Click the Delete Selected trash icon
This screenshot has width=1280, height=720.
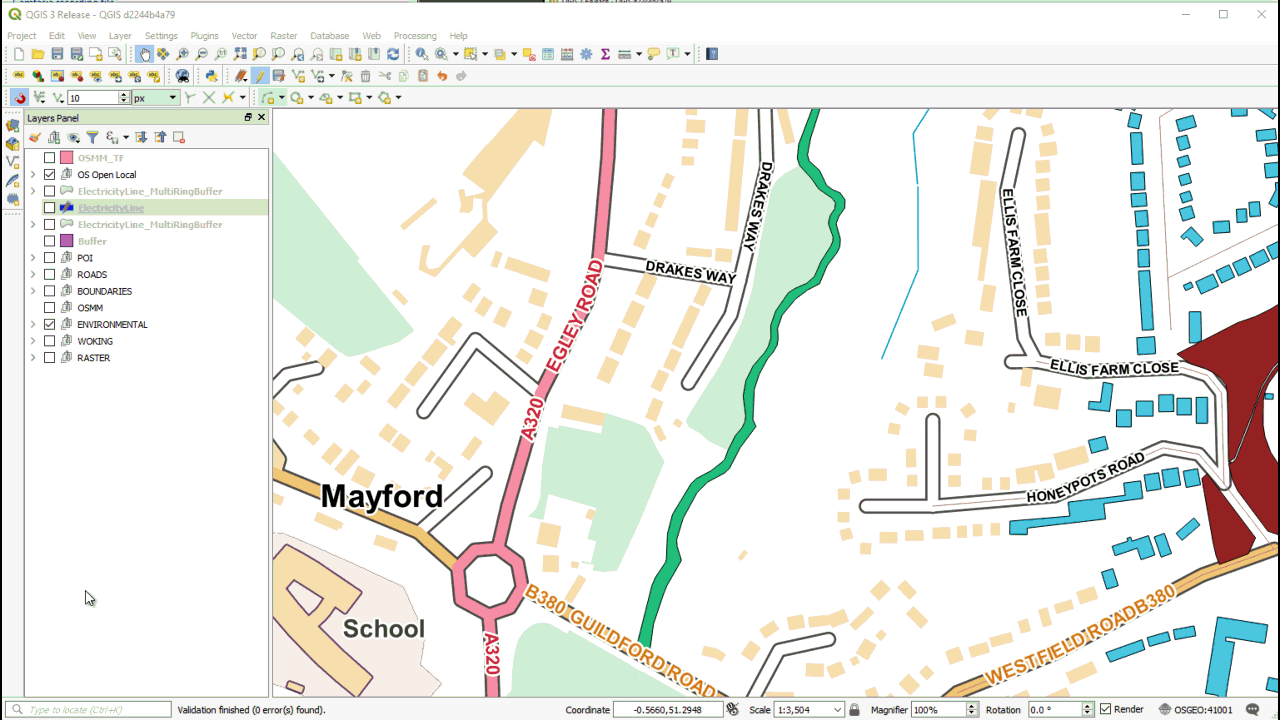365,76
